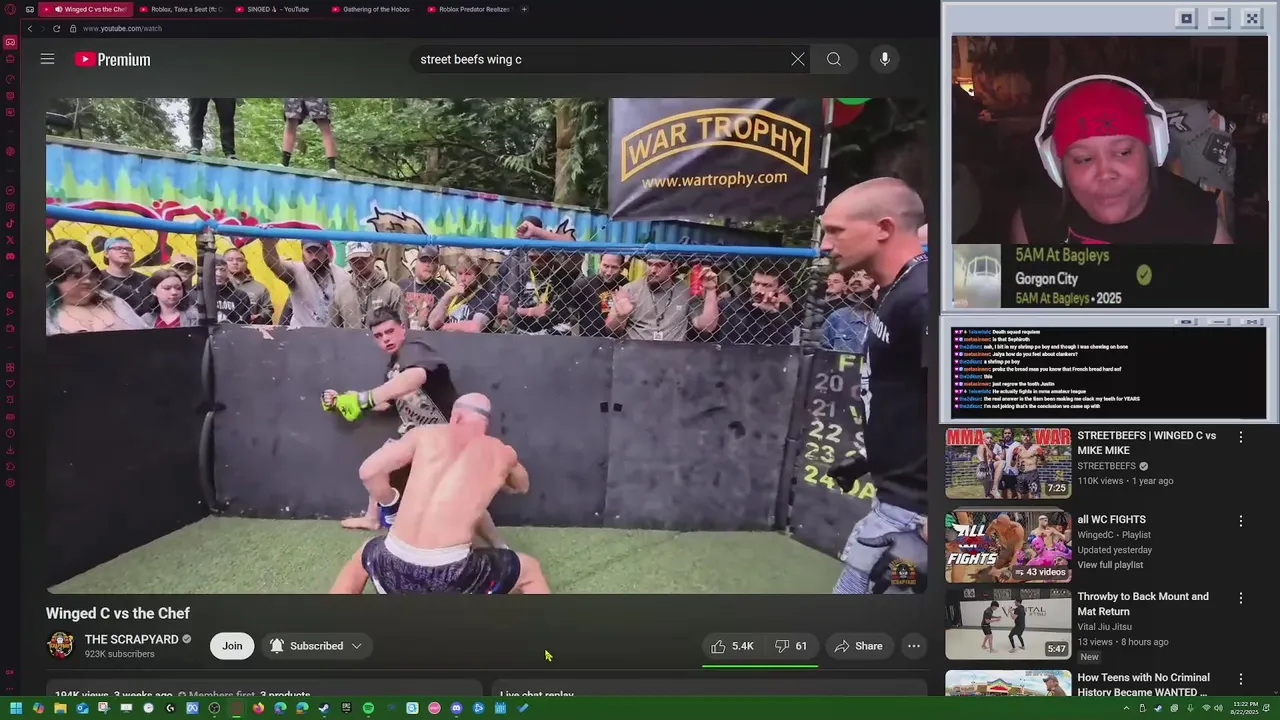Click the magnifier search button

pos(833,59)
